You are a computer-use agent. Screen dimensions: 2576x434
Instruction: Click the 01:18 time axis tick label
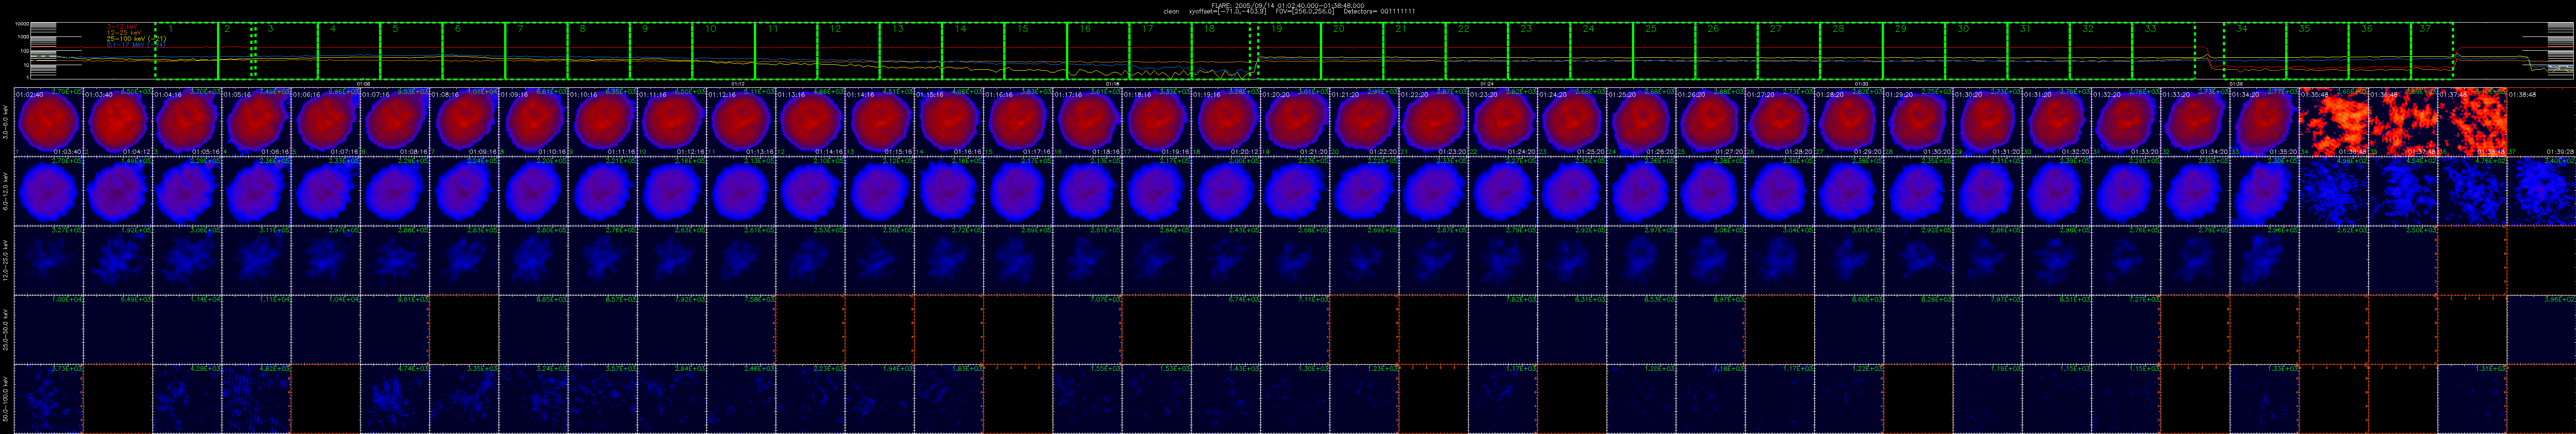(1112, 83)
